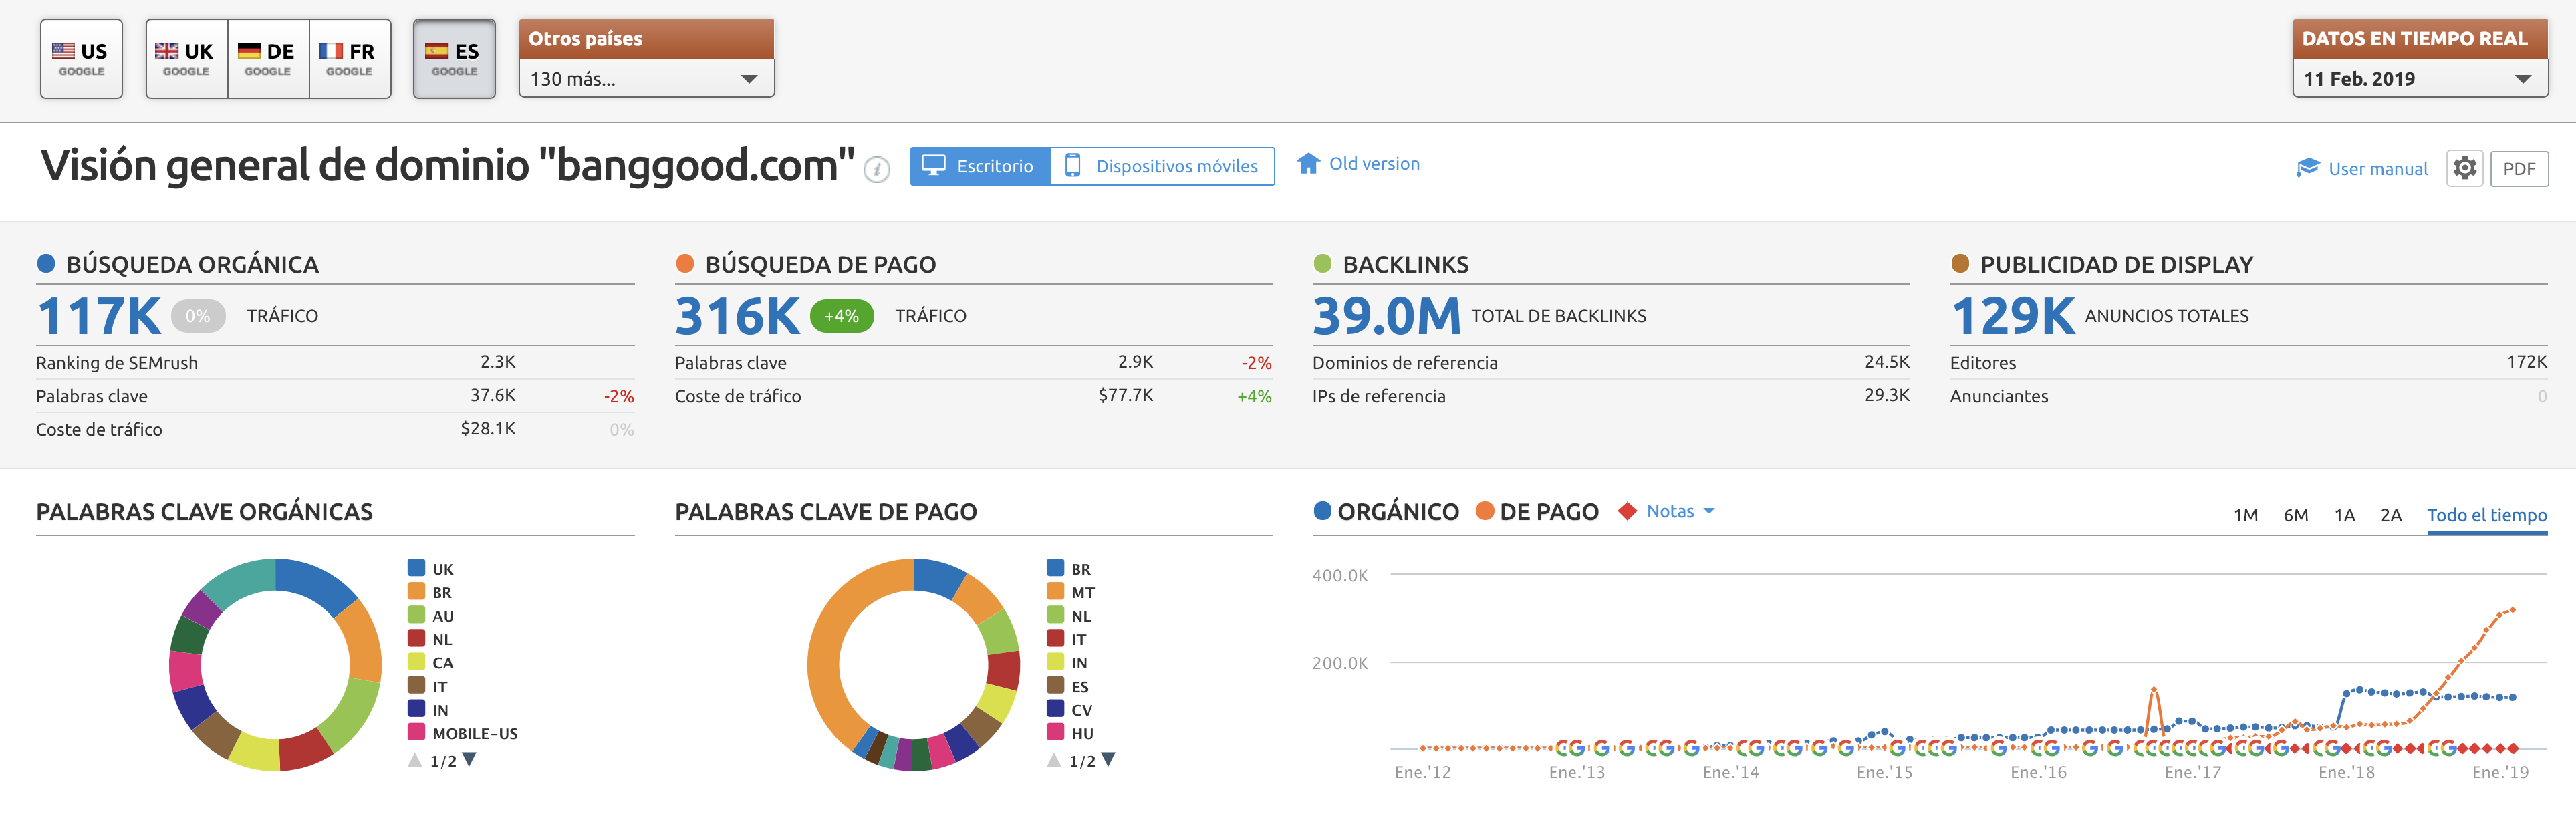Click the 316K paid traffic value
Image resolution: width=2576 pixels, height=818 pixels.
point(737,316)
